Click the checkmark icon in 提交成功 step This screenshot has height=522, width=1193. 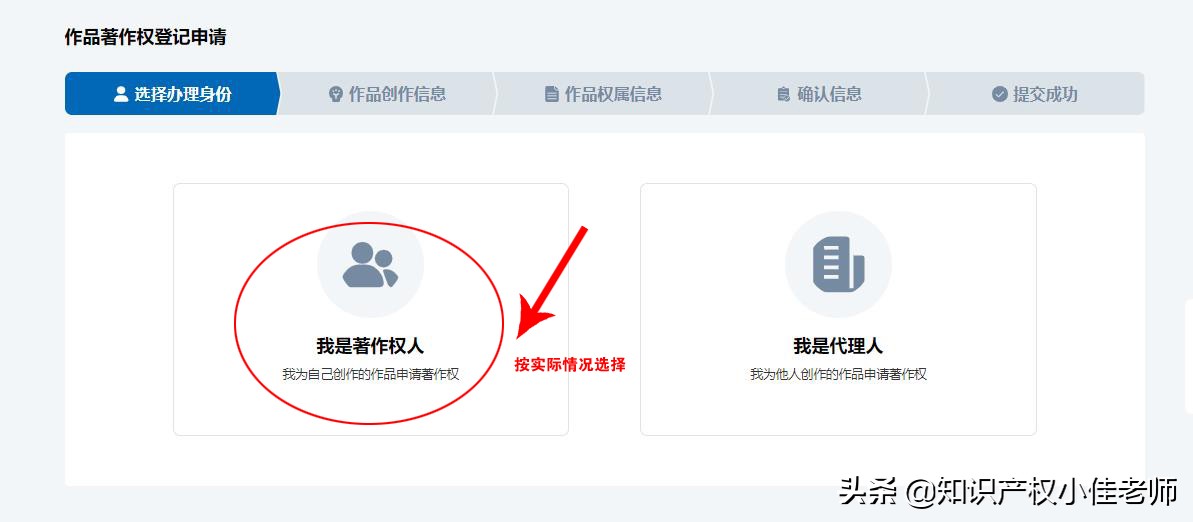point(1000,94)
